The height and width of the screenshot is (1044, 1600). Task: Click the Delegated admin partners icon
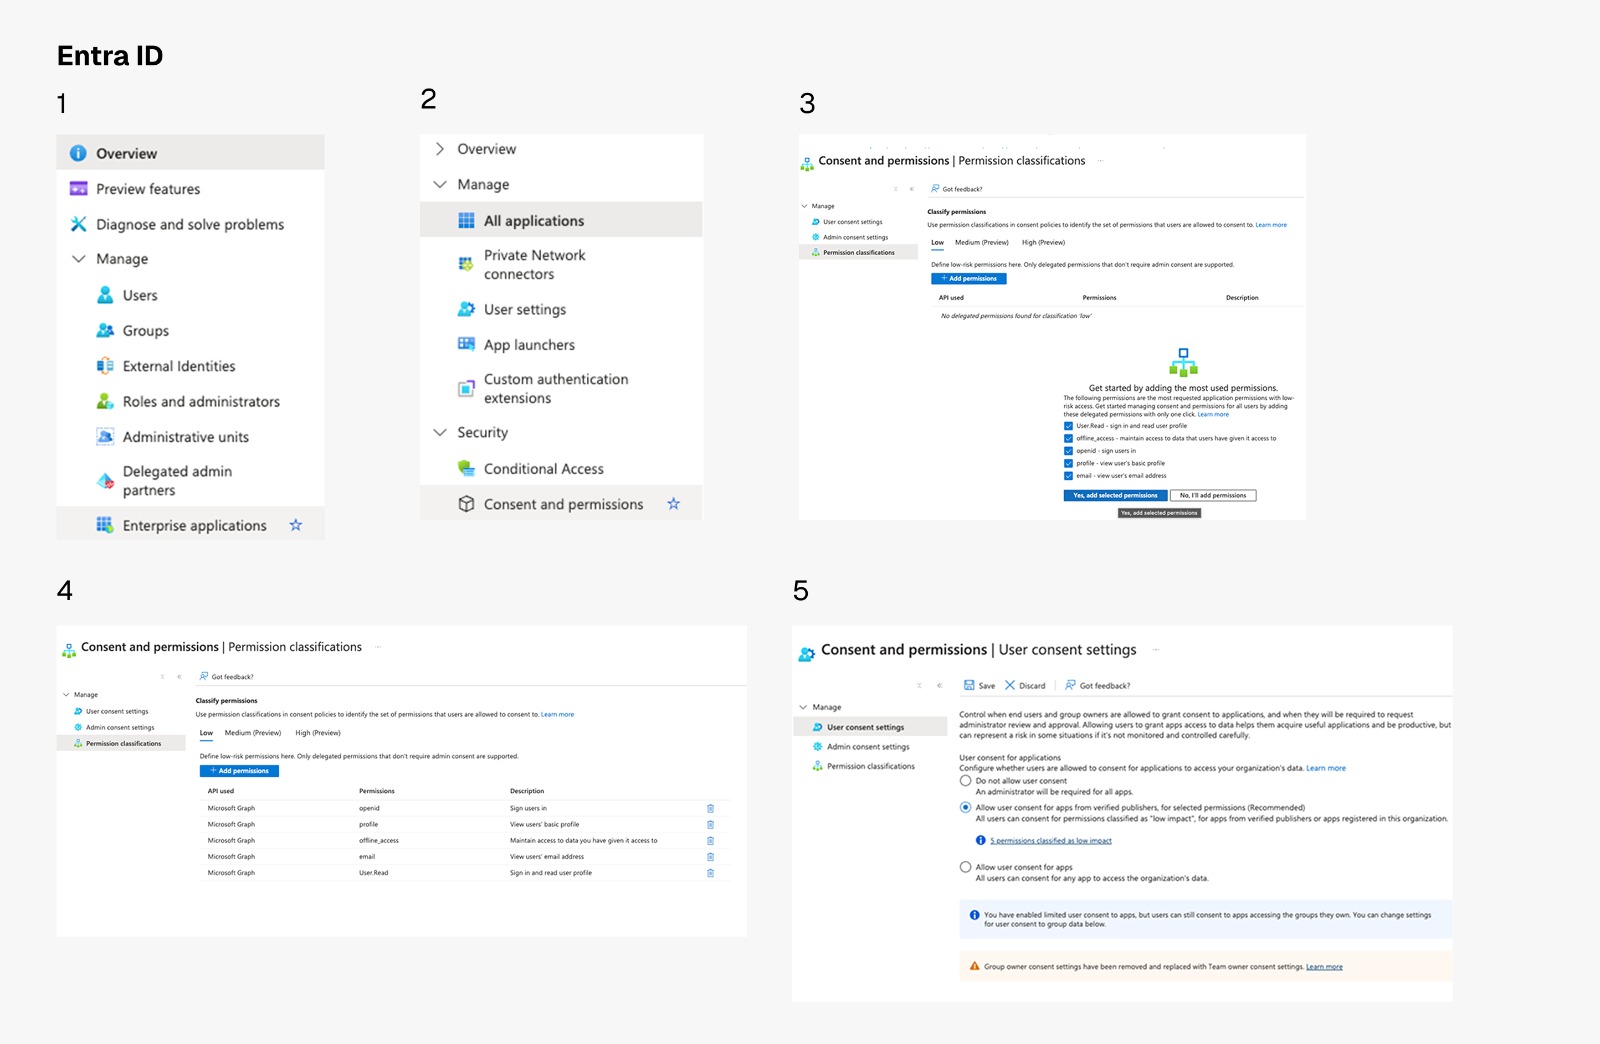coord(105,481)
